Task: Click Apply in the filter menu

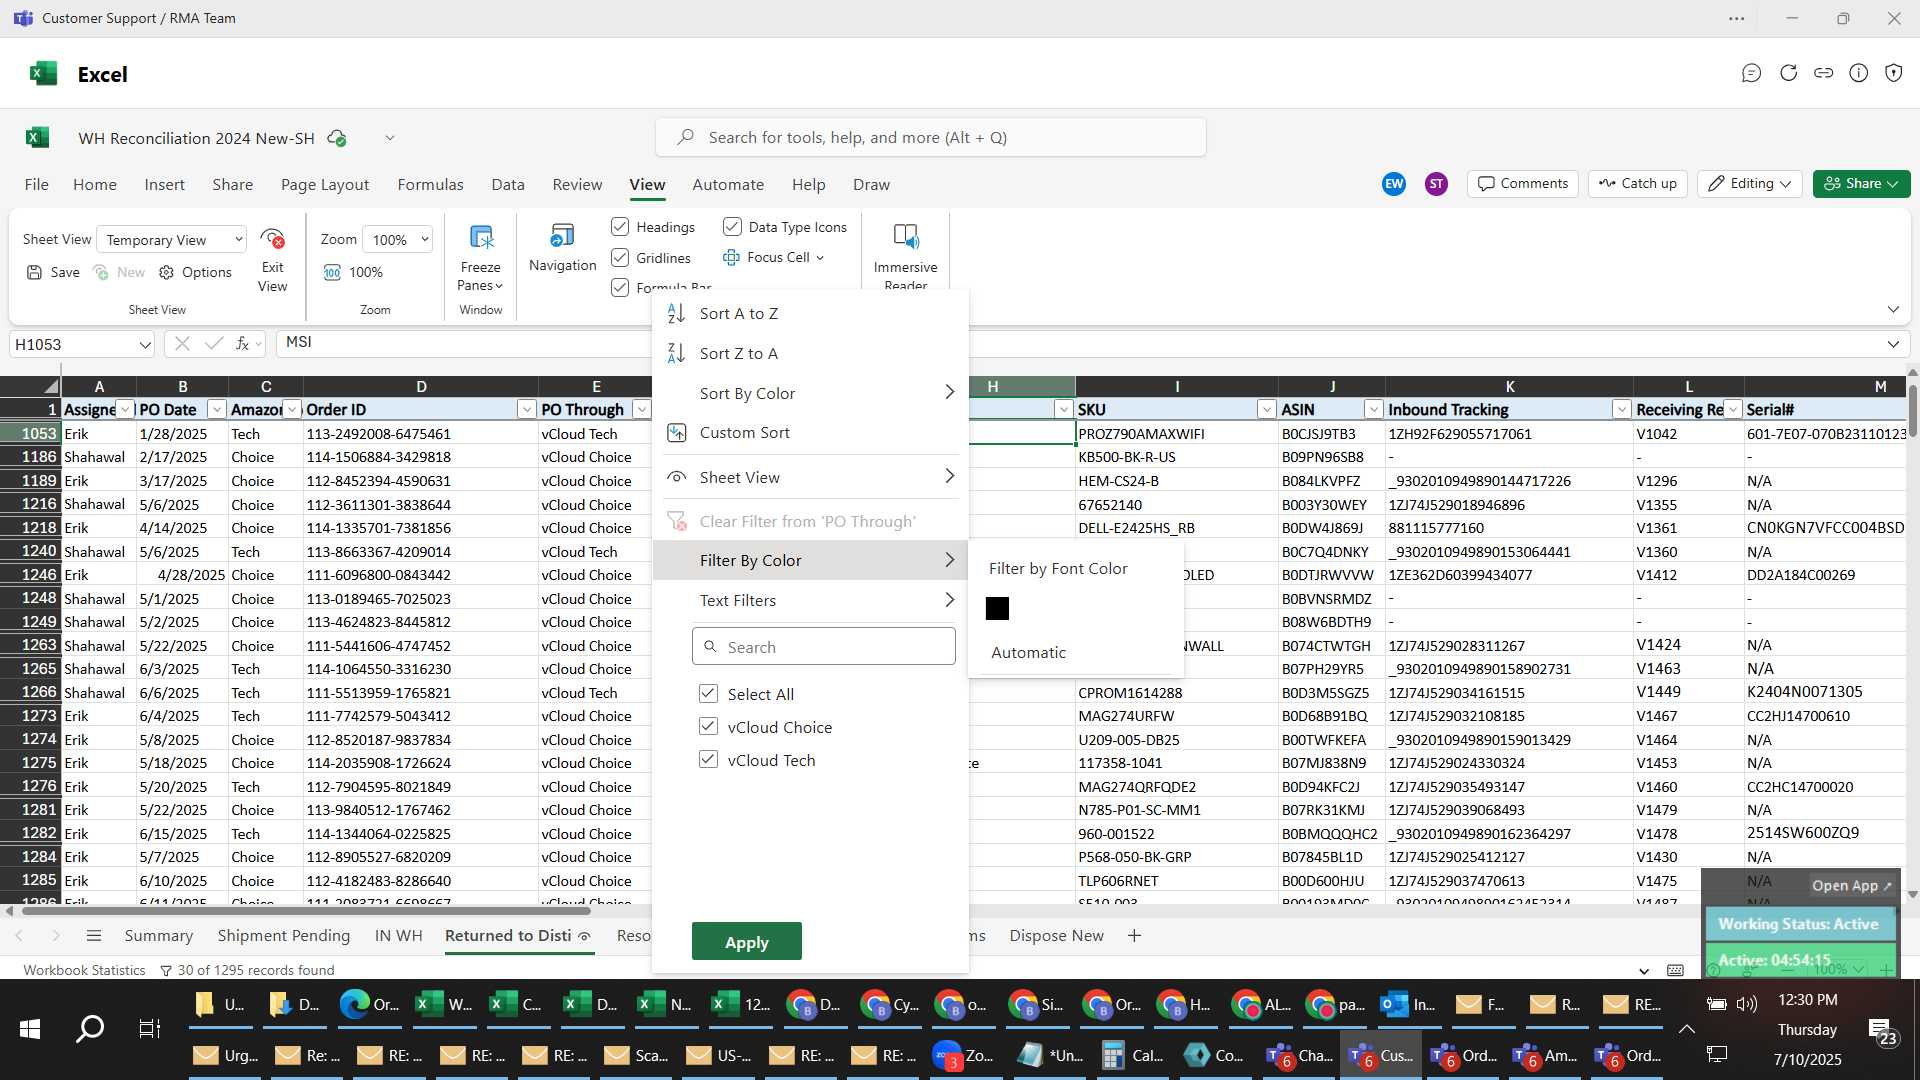Action: (747, 942)
